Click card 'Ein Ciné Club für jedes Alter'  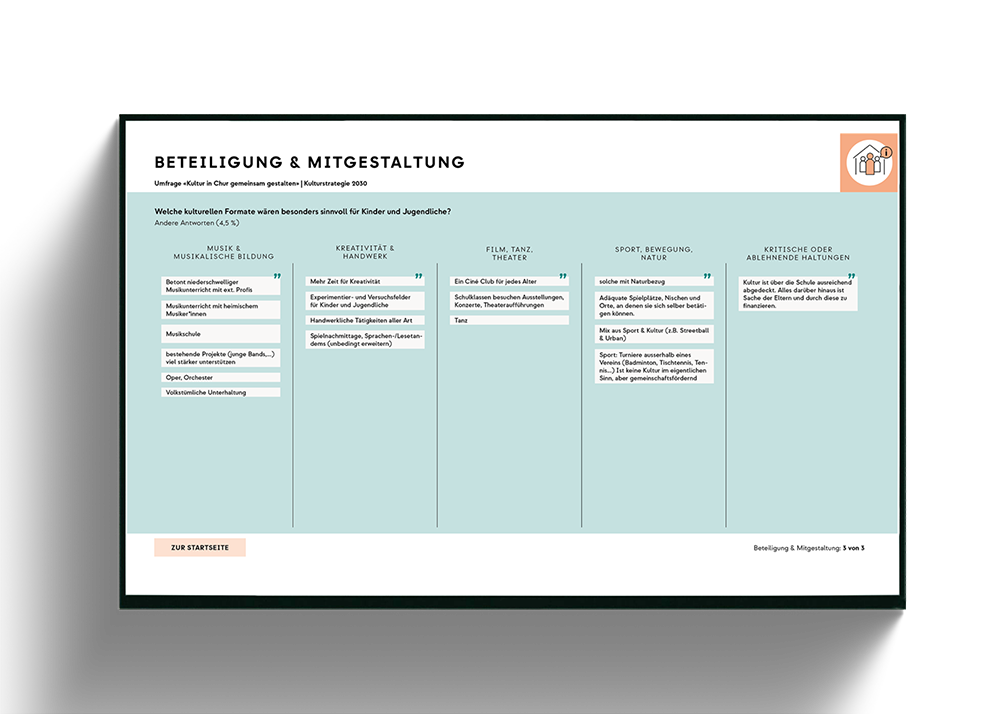[x=509, y=281]
